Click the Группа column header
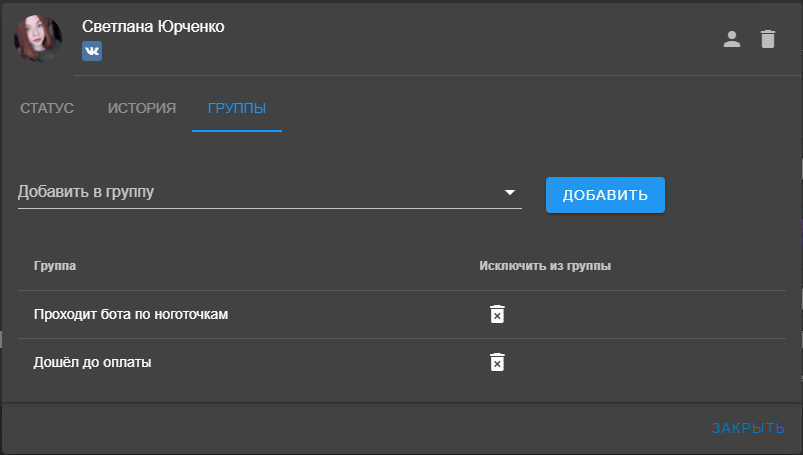 [x=55, y=266]
